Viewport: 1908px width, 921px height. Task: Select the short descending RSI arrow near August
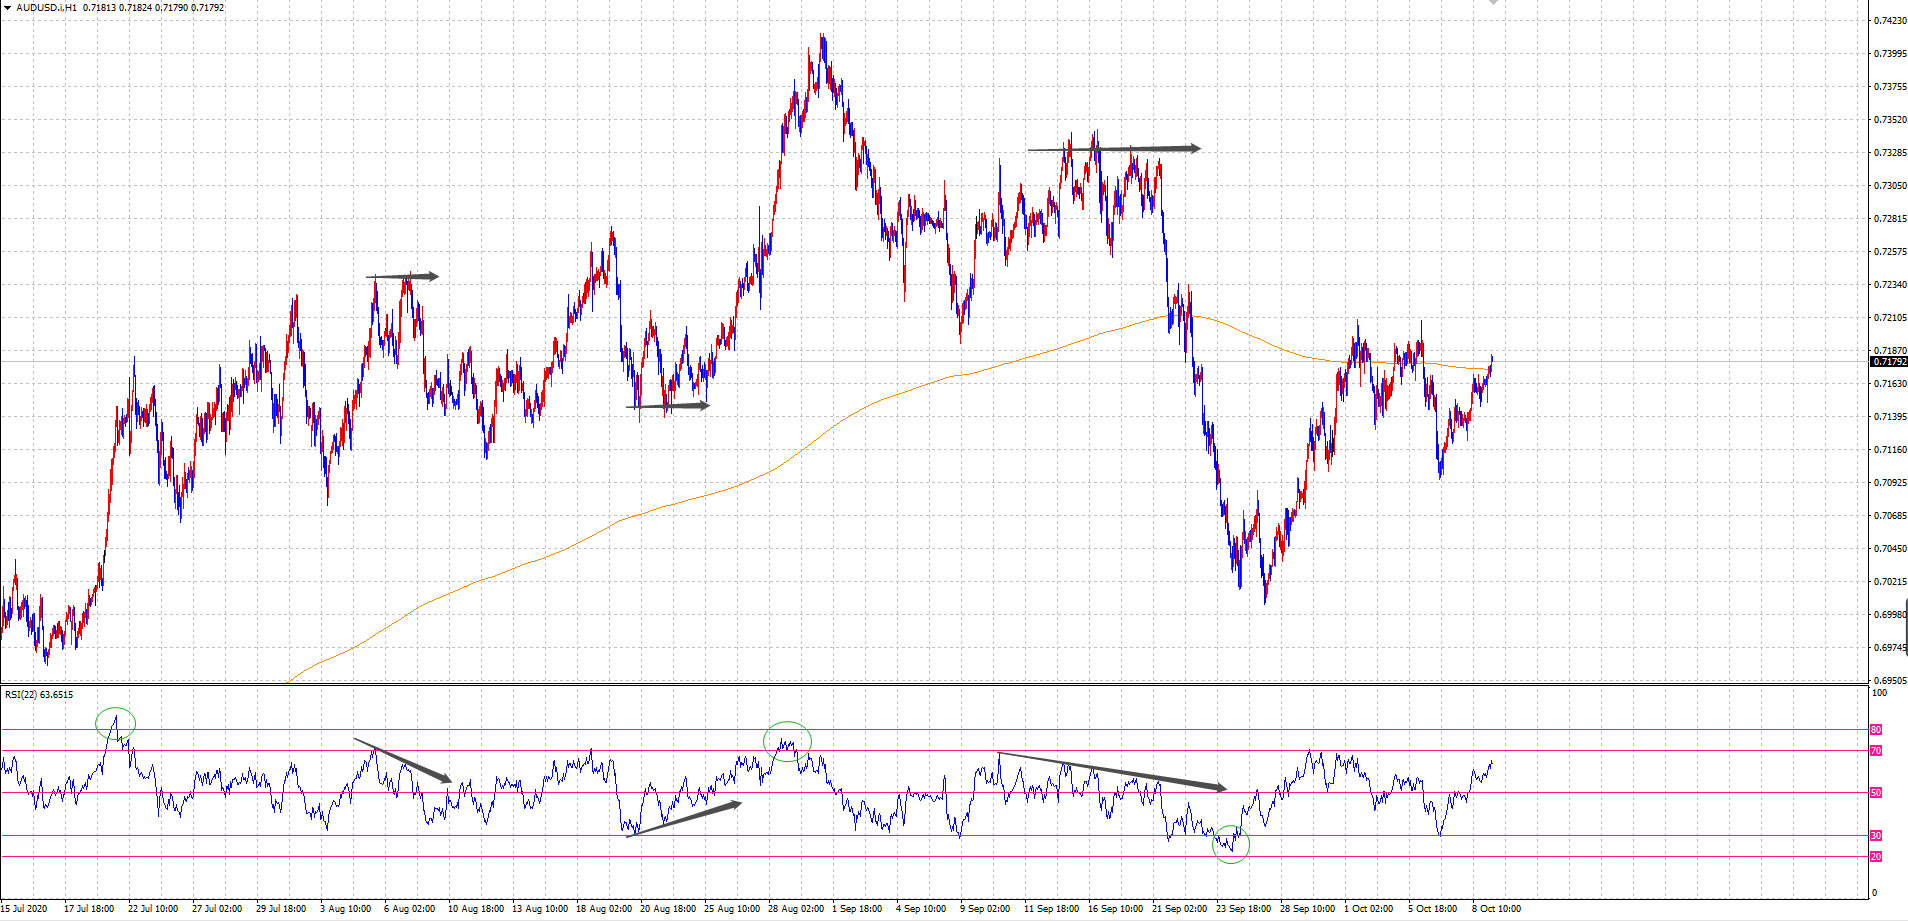[x=402, y=760]
